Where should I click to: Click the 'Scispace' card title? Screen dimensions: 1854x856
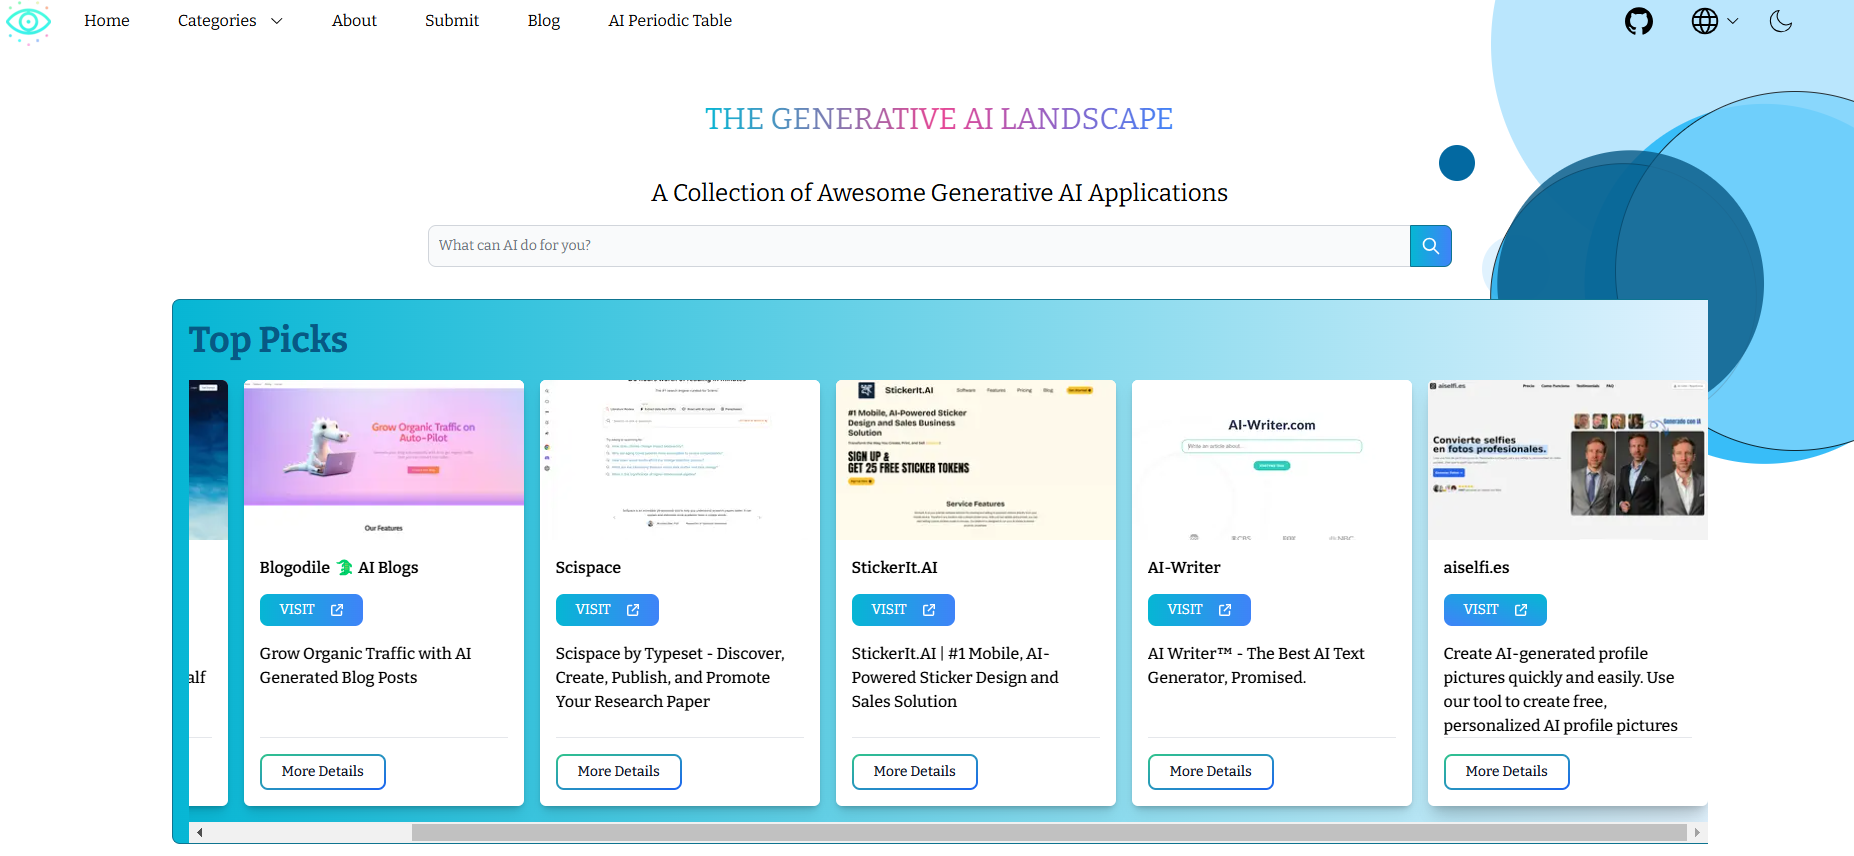click(x=588, y=568)
